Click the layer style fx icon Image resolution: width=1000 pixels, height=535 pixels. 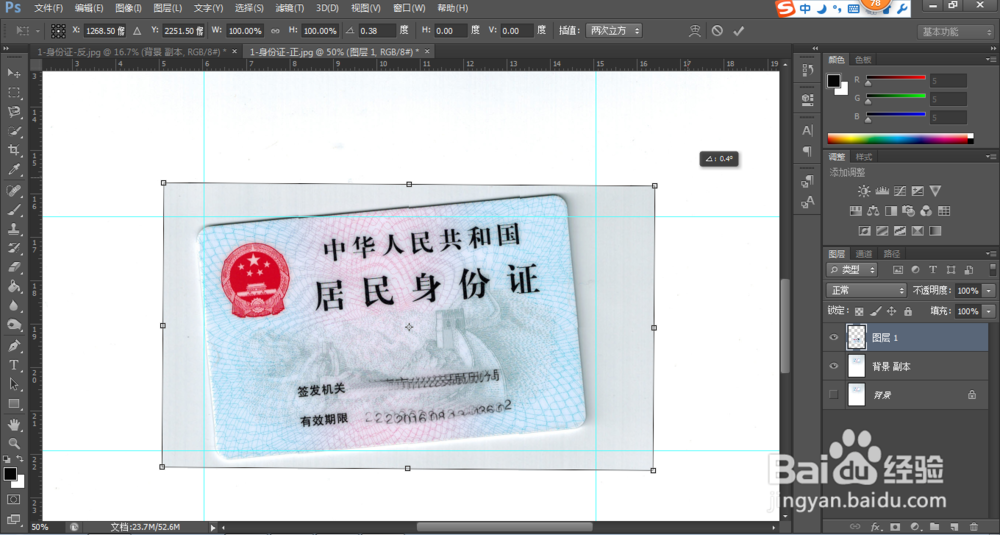876,526
